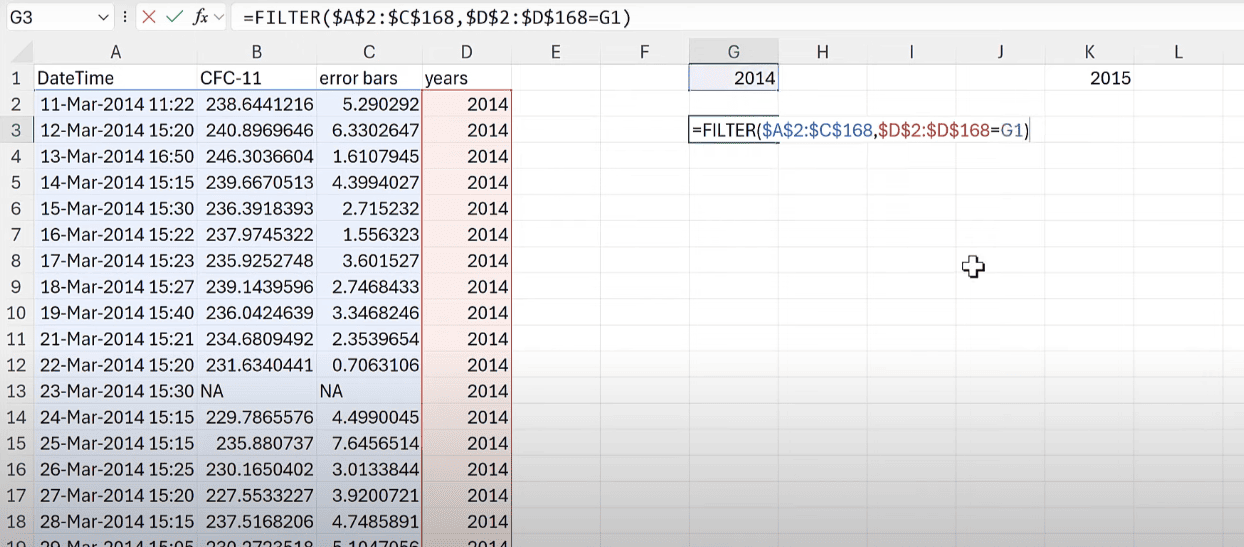Select row 3 header
The height and width of the screenshot is (547, 1244).
pos(17,130)
